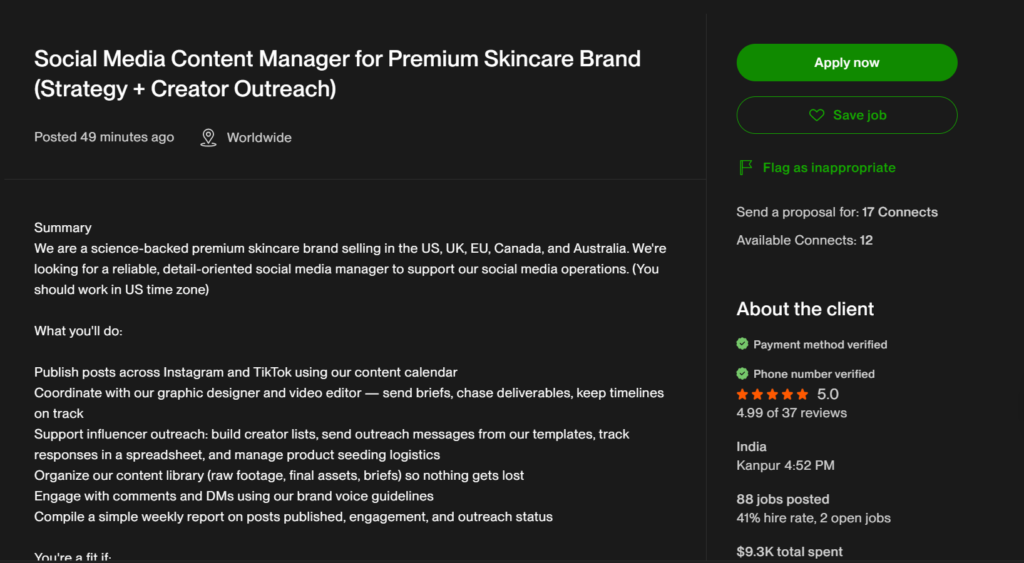Select the job title heading text
1024x563 pixels.
(338, 73)
